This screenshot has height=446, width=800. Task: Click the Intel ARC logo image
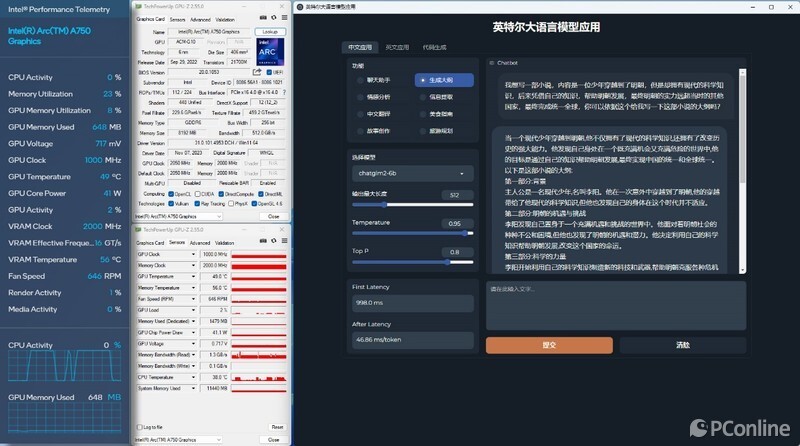pyautogui.click(x=270, y=52)
